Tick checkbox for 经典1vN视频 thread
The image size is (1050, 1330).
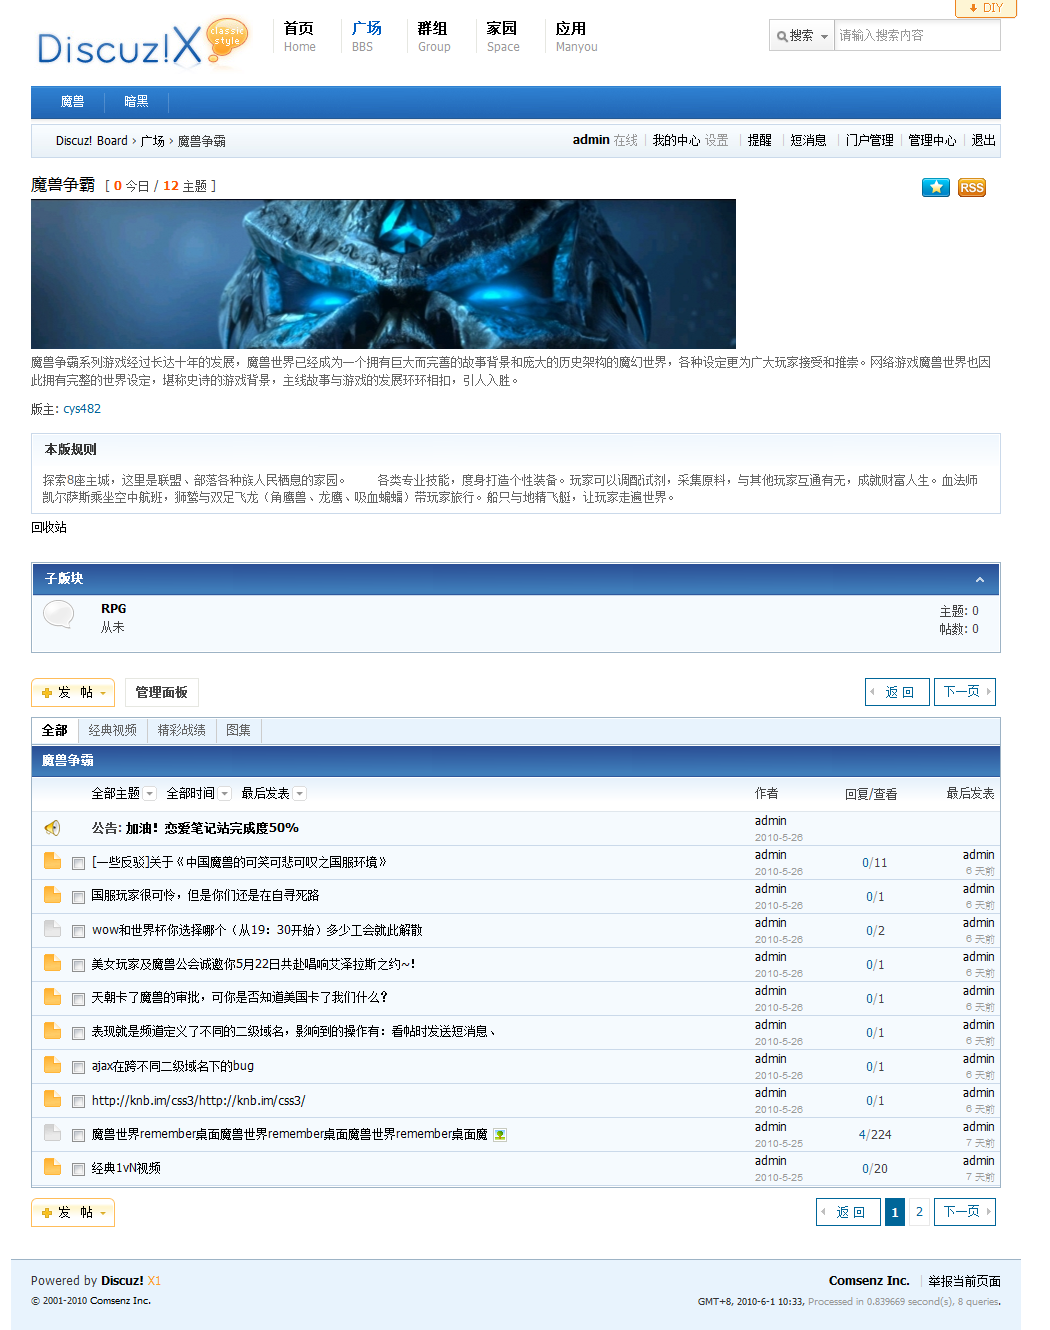coord(78,1169)
